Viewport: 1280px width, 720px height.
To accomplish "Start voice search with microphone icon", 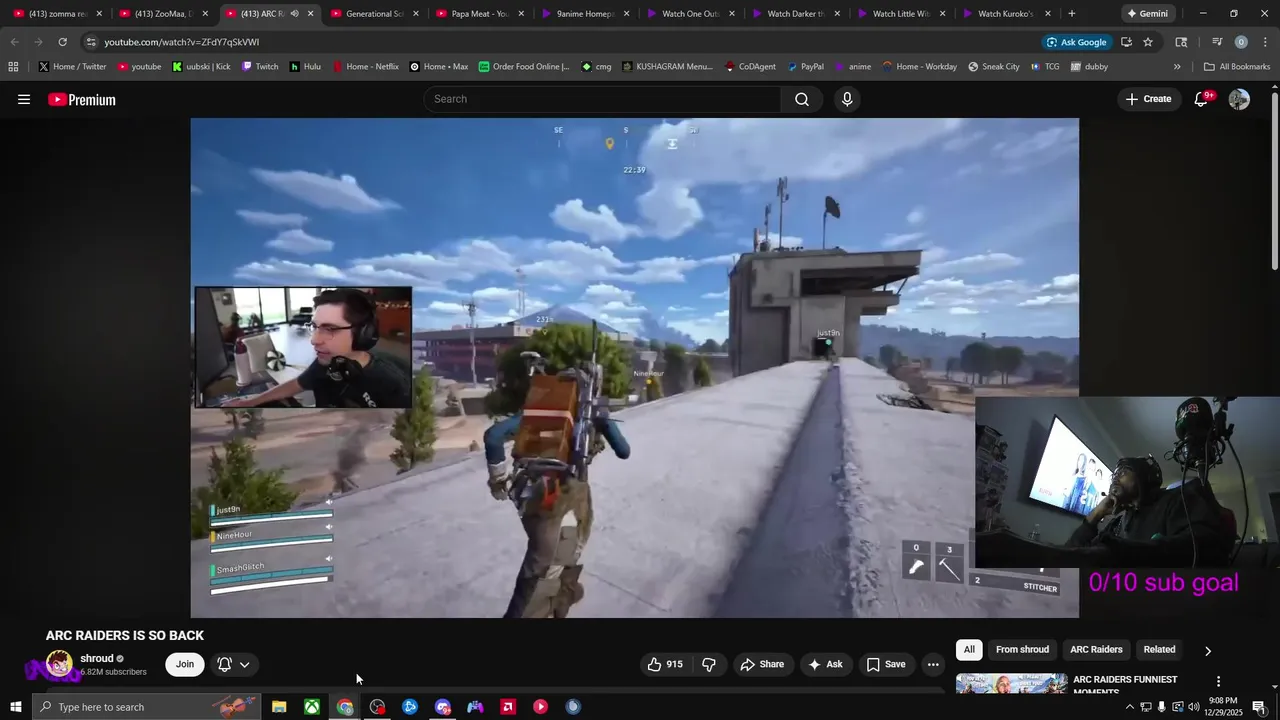I will tap(847, 99).
